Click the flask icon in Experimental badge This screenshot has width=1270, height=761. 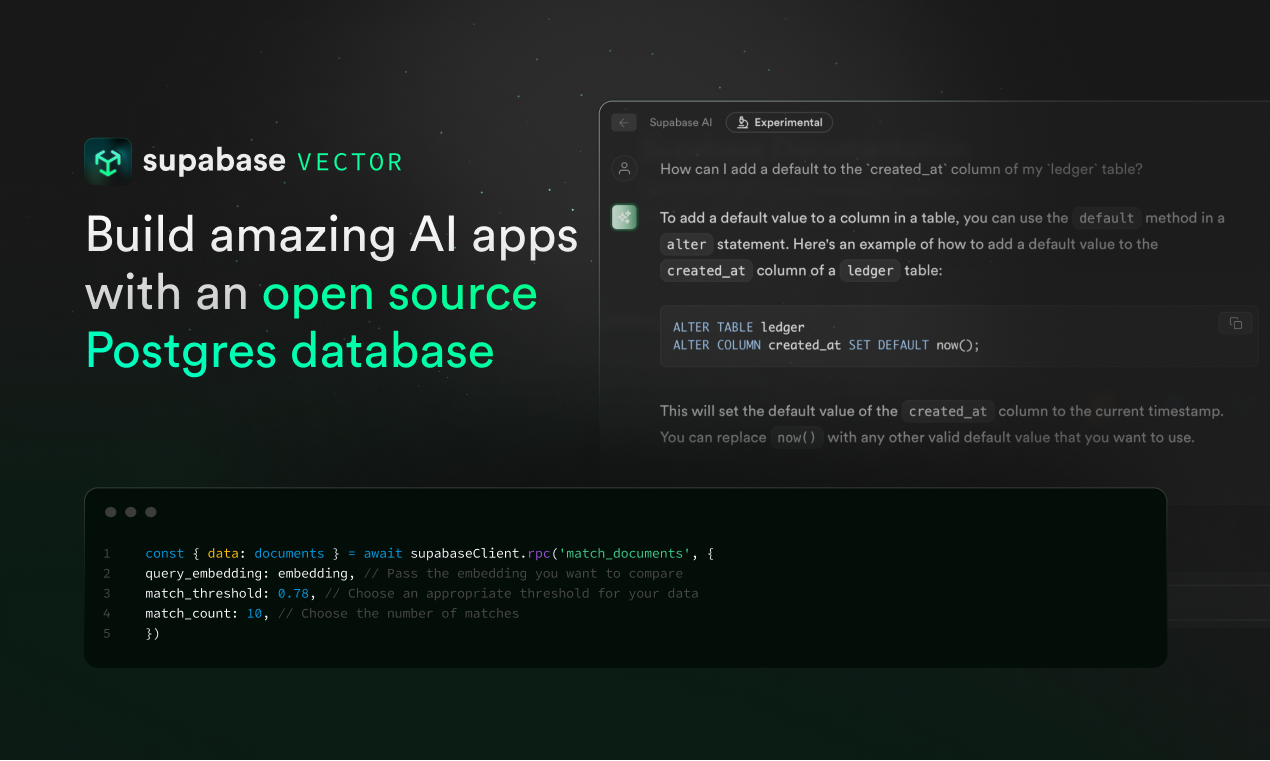(742, 123)
